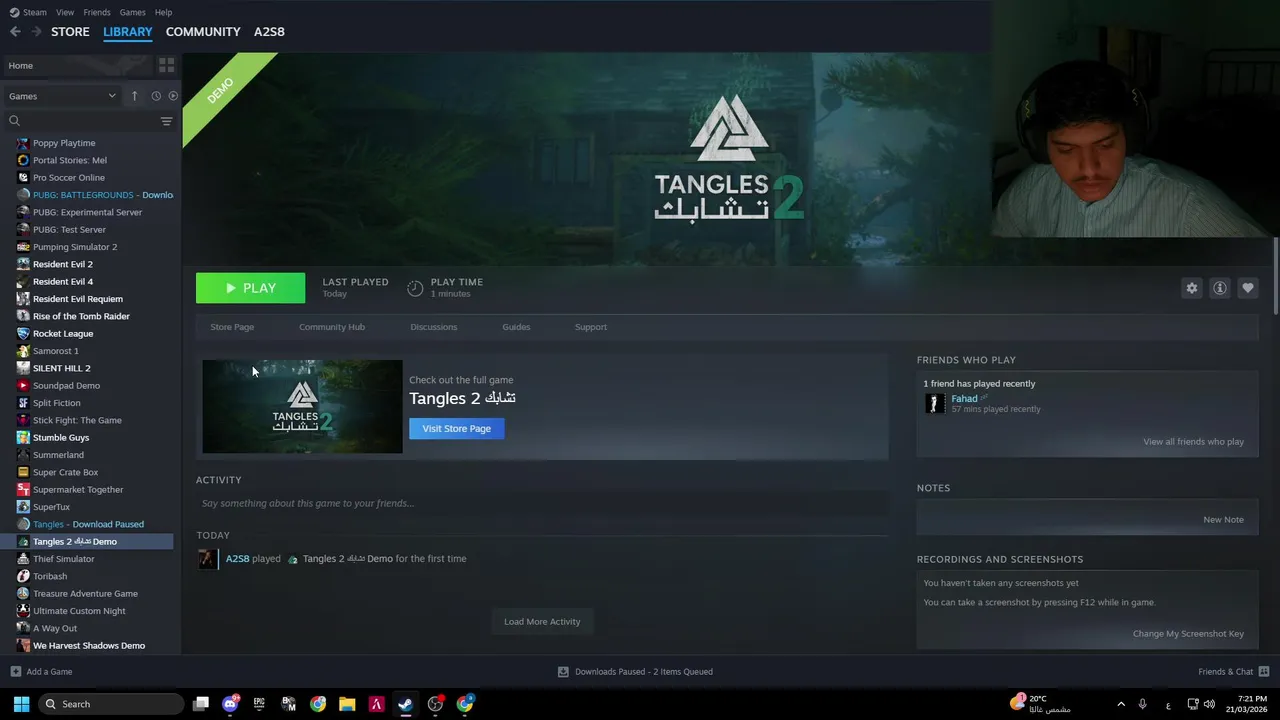This screenshot has height=720, width=1280.
Task: Open the Discussions link
Action: [433, 327]
